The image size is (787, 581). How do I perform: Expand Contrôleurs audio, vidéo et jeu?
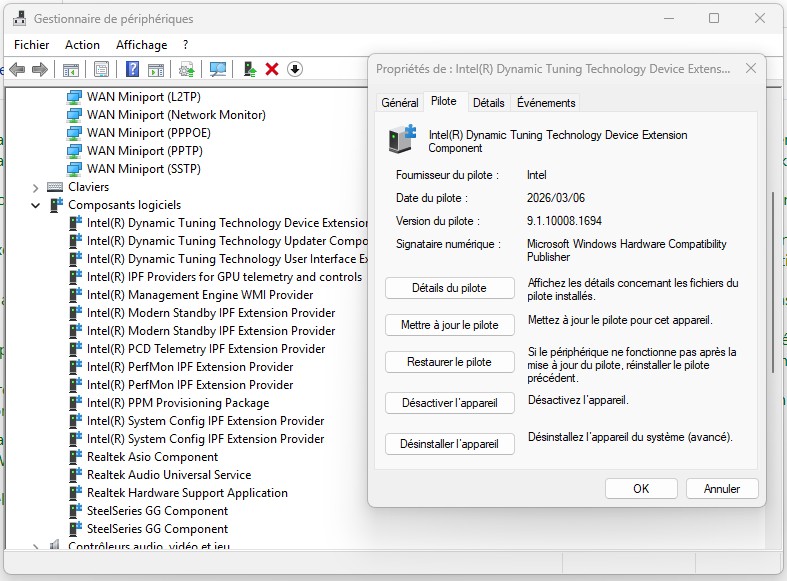[x=36, y=547]
